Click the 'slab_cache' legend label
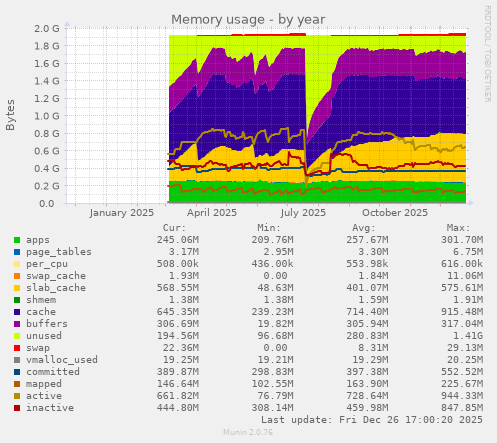This screenshot has height=443, width=497. 56,288
